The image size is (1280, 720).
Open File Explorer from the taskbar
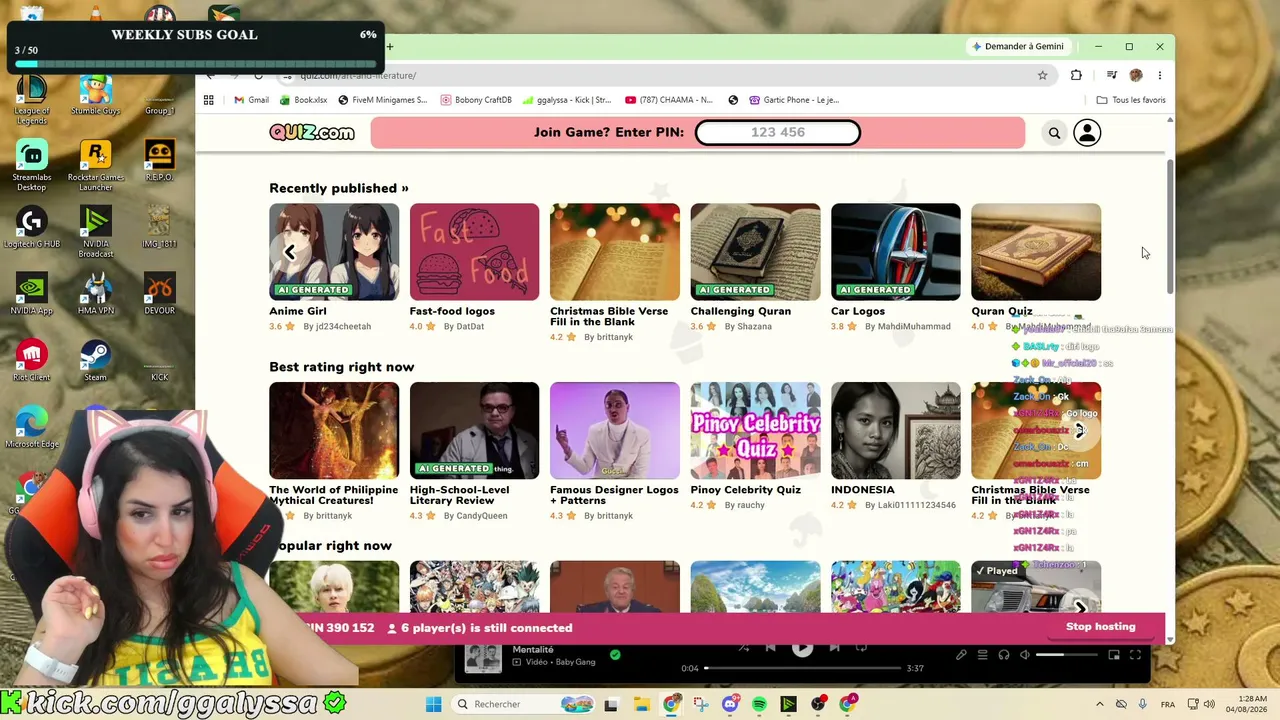pyautogui.click(x=642, y=704)
